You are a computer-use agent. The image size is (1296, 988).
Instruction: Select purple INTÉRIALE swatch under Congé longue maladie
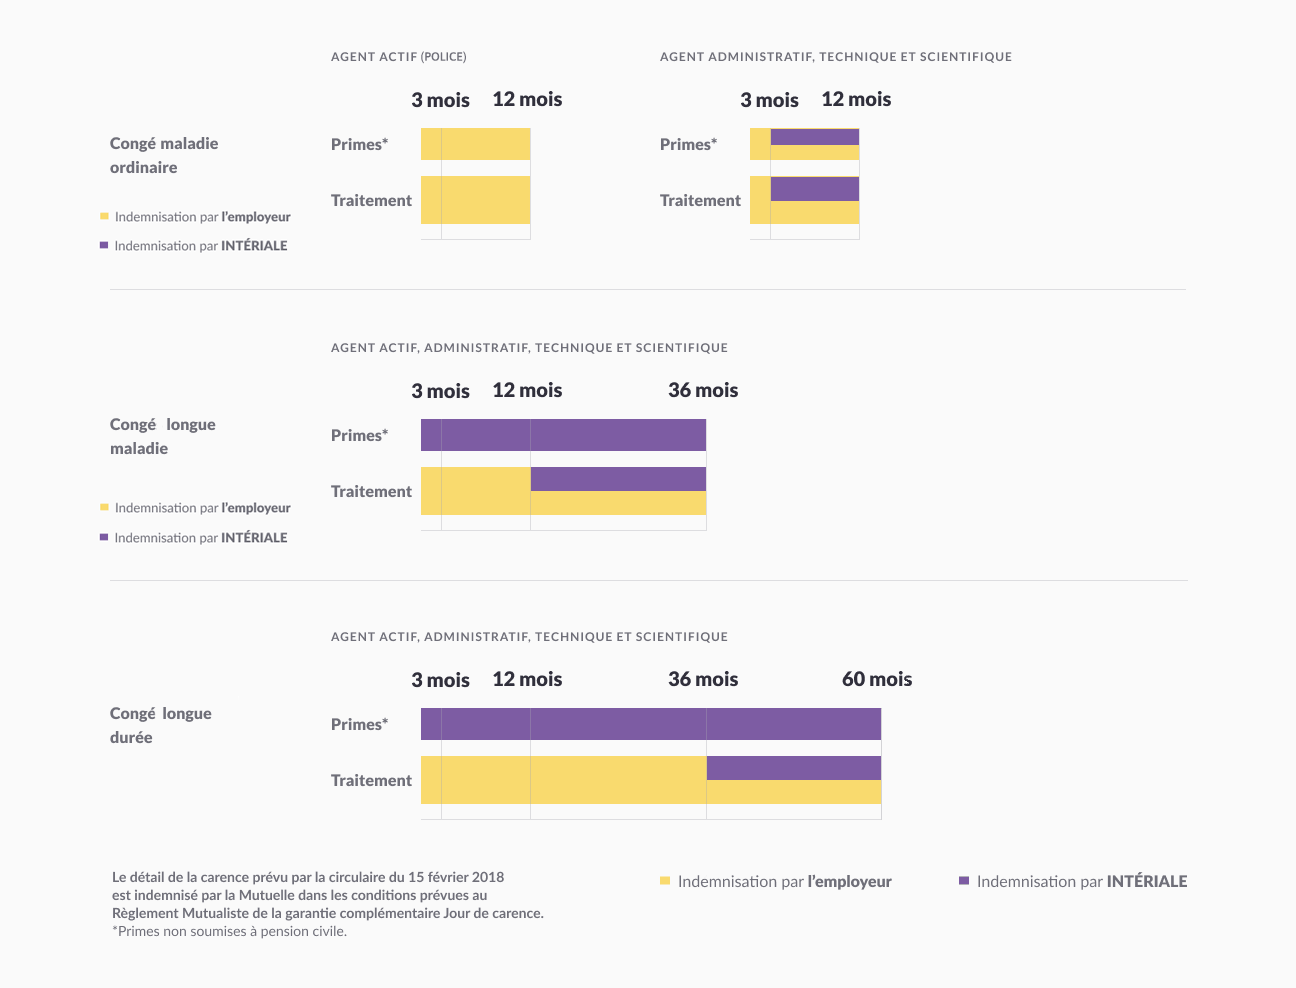(x=104, y=537)
